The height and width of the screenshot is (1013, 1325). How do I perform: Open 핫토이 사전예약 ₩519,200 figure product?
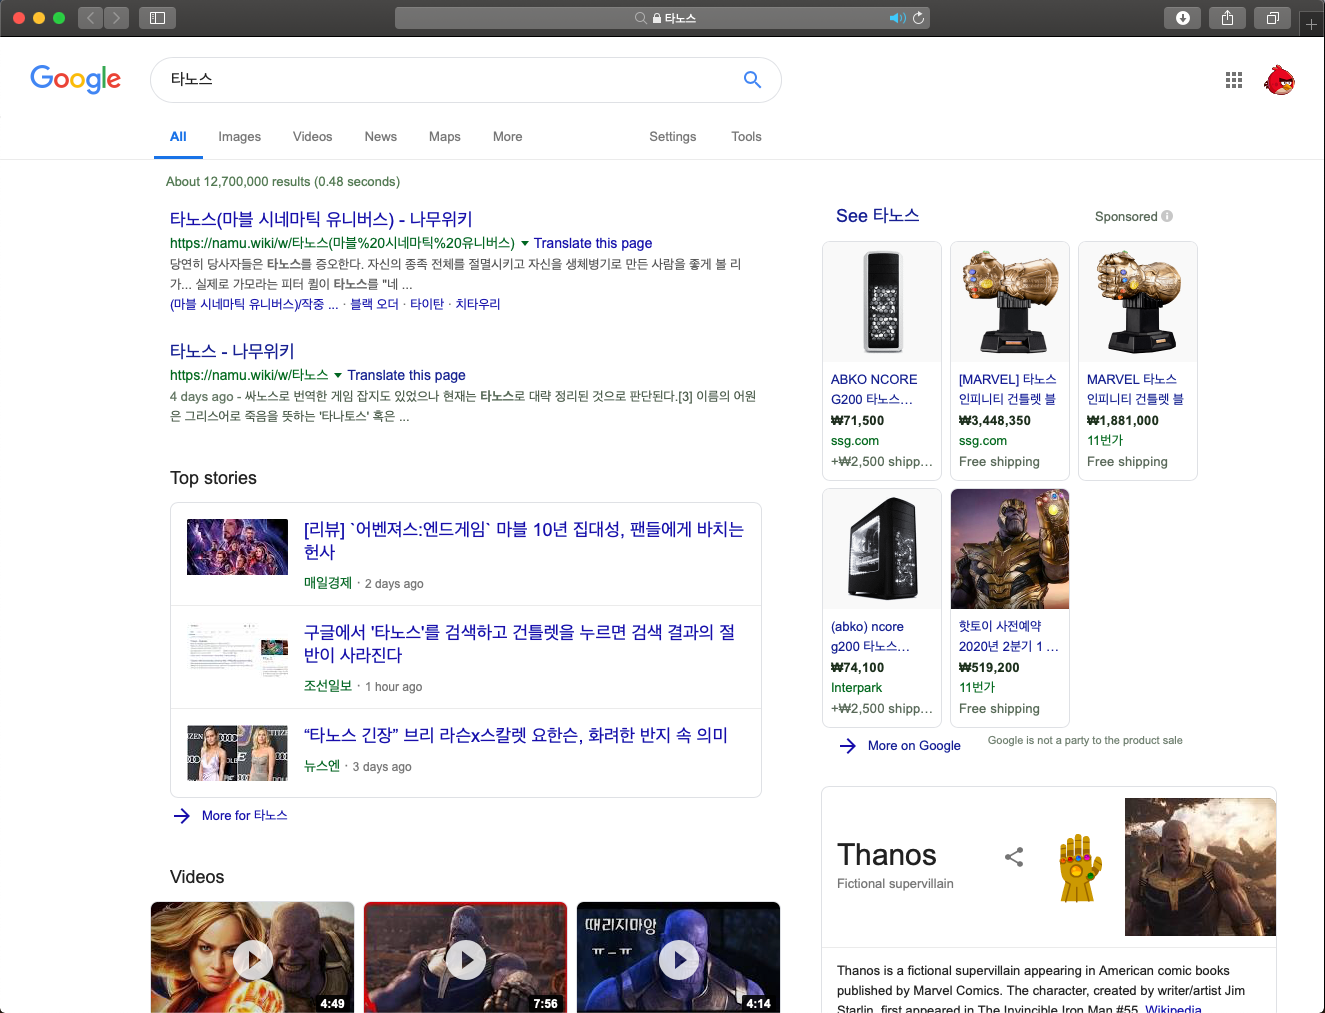(x=1010, y=608)
